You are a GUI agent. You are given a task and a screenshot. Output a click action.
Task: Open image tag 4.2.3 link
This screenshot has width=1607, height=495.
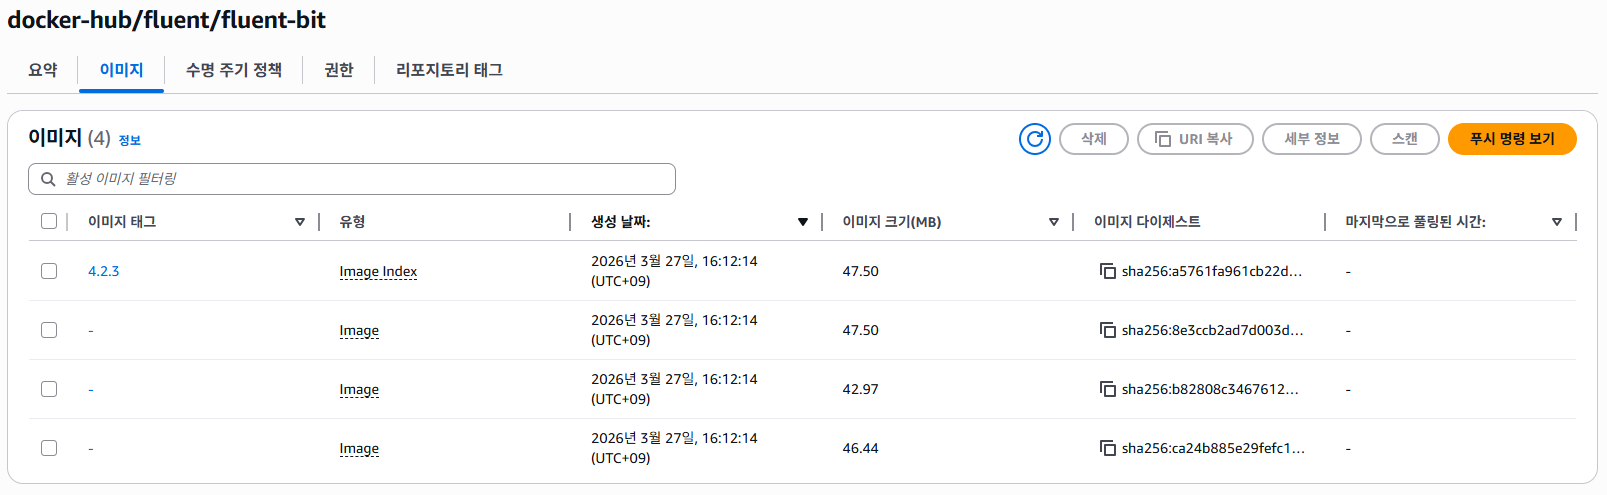click(x=103, y=271)
